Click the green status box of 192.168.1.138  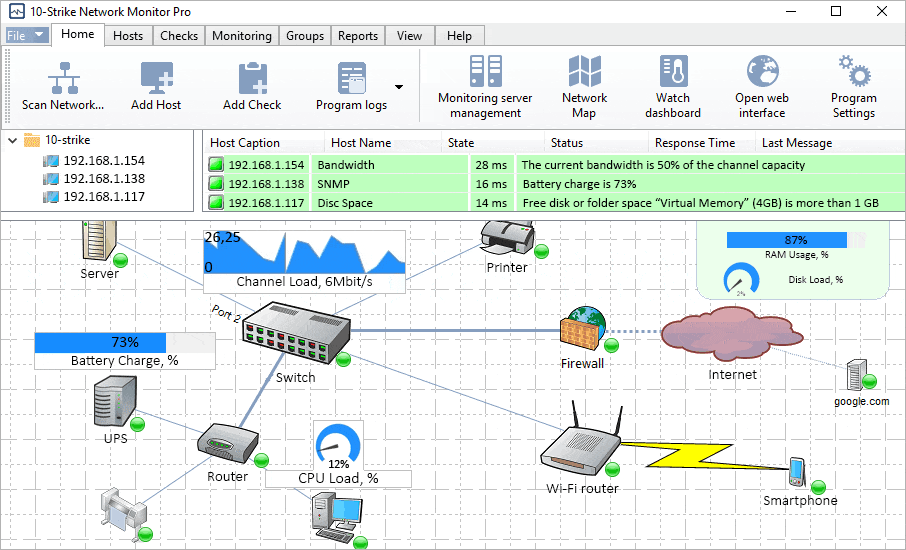216,184
